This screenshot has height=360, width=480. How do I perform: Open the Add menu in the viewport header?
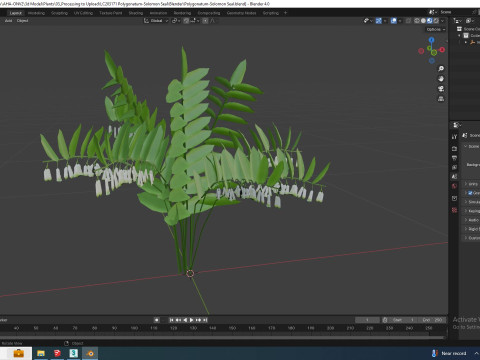(x=8, y=21)
